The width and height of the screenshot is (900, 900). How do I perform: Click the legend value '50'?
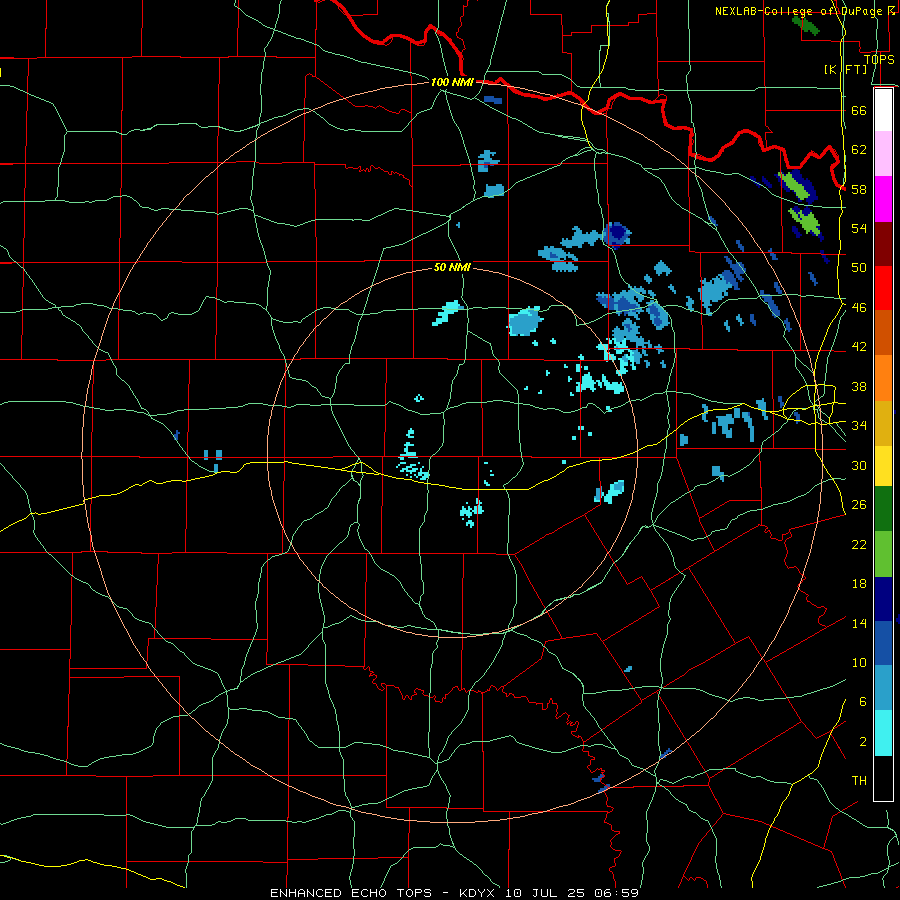click(859, 267)
